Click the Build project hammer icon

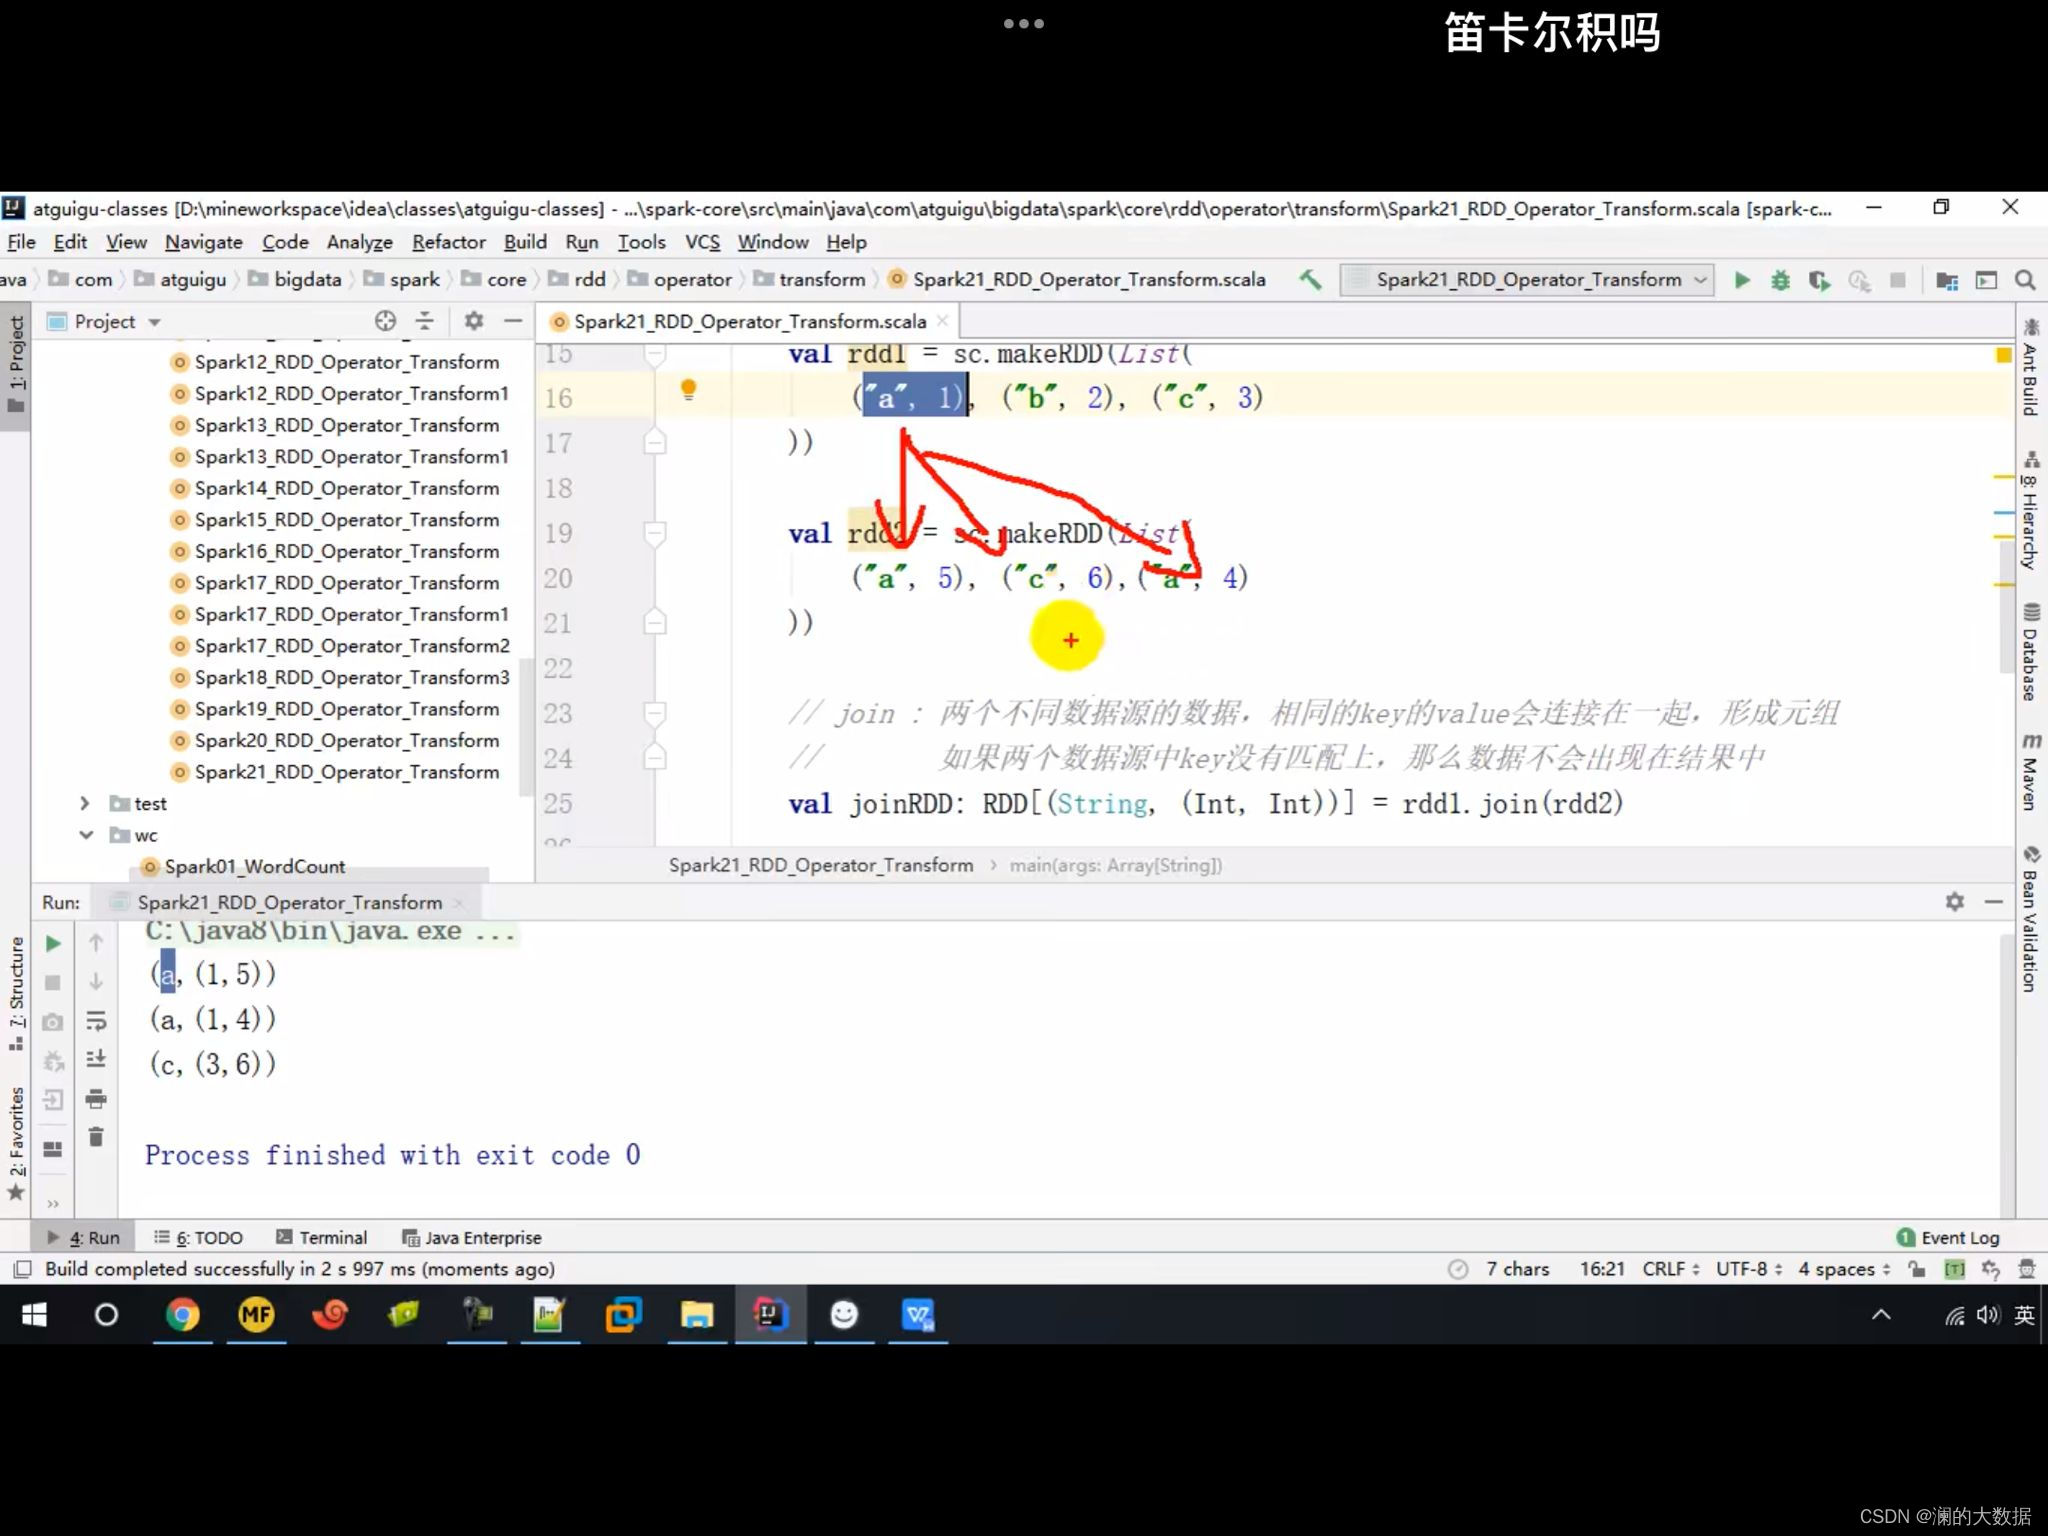[x=1309, y=280]
